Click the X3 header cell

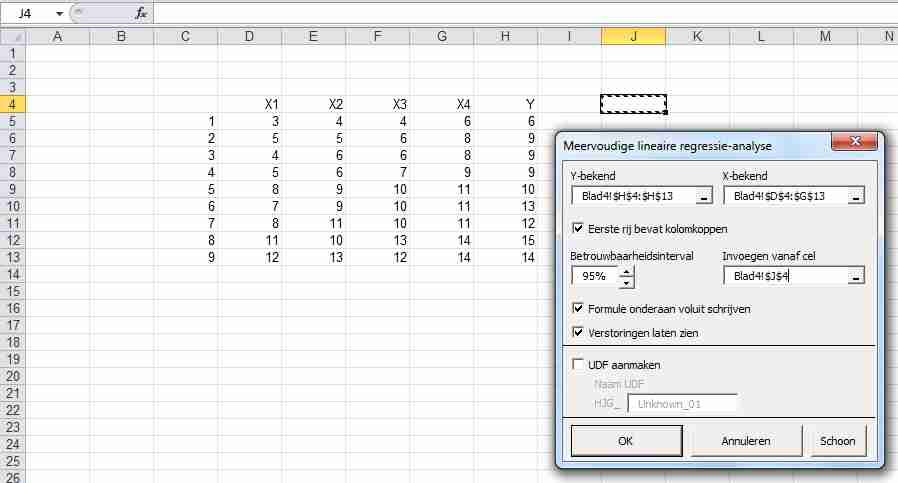tap(377, 104)
